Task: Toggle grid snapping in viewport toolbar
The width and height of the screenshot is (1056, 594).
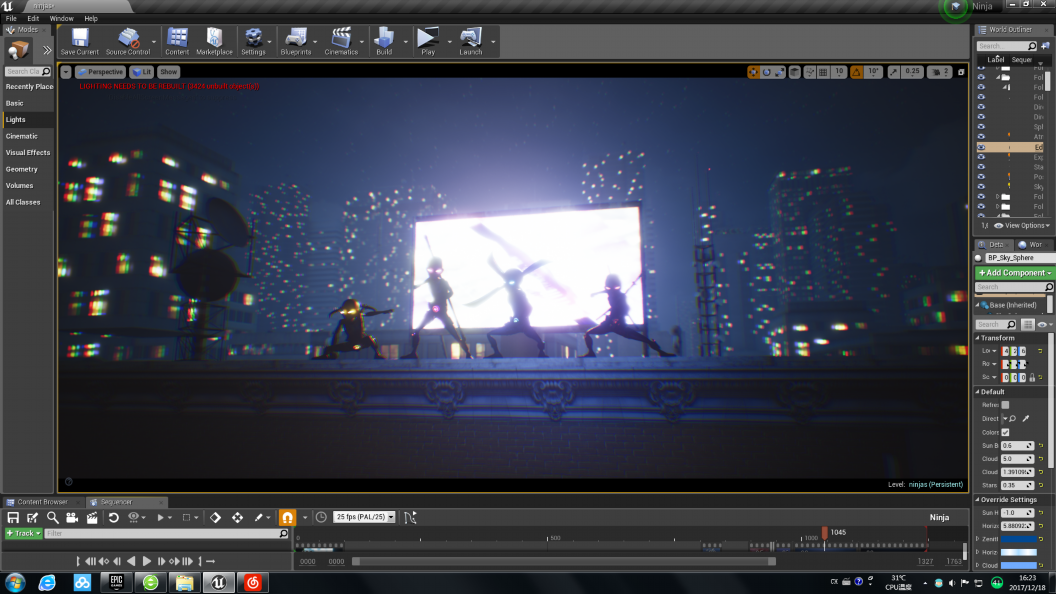Action: tap(823, 72)
